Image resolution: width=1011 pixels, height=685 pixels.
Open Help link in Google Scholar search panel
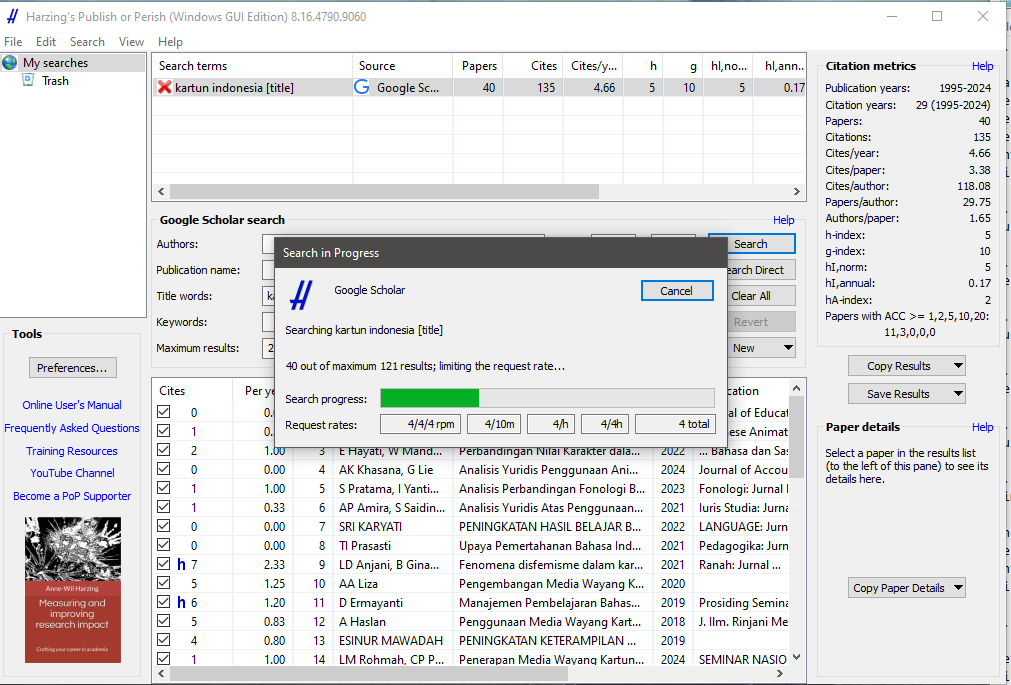pyautogui.click(x=783, y=220)
